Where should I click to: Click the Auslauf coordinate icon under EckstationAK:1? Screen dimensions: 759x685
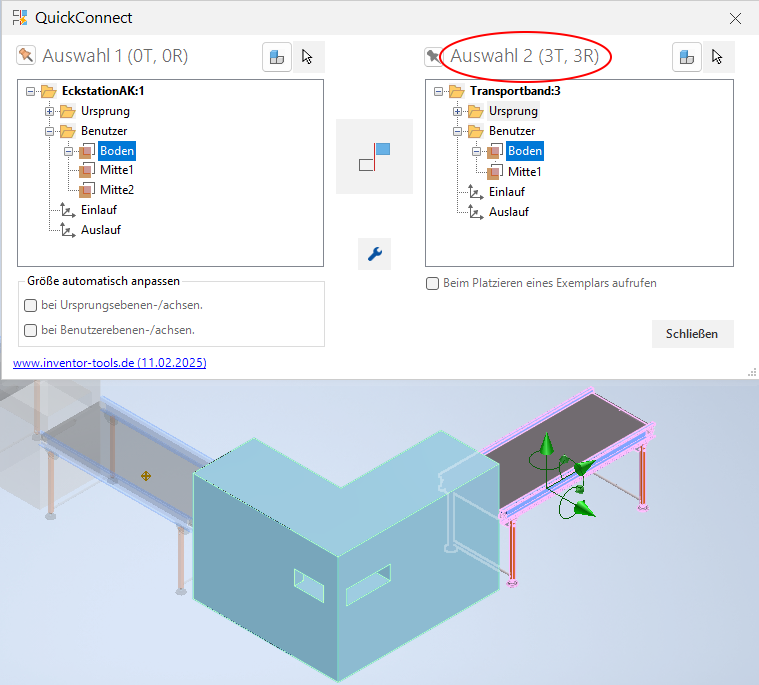tap(67, 230)
